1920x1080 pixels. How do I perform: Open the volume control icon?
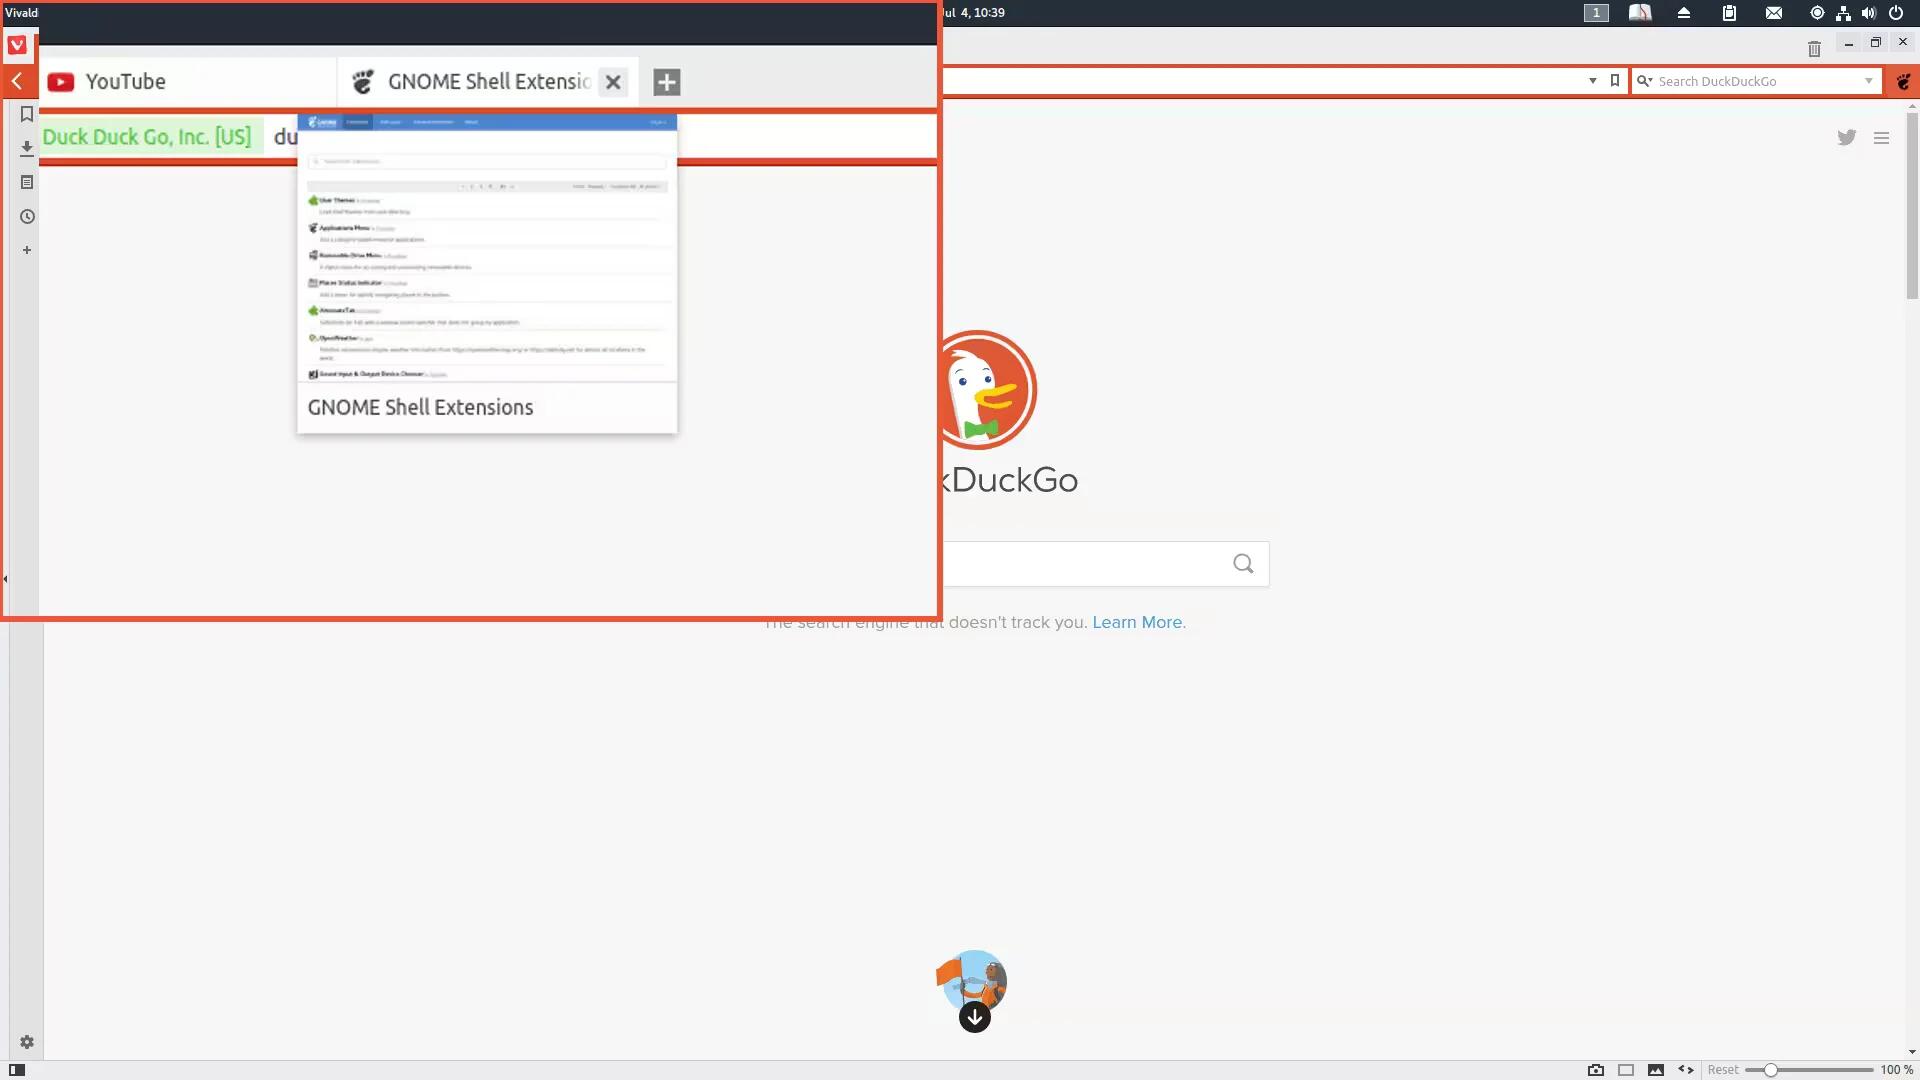pos(1869,13)
